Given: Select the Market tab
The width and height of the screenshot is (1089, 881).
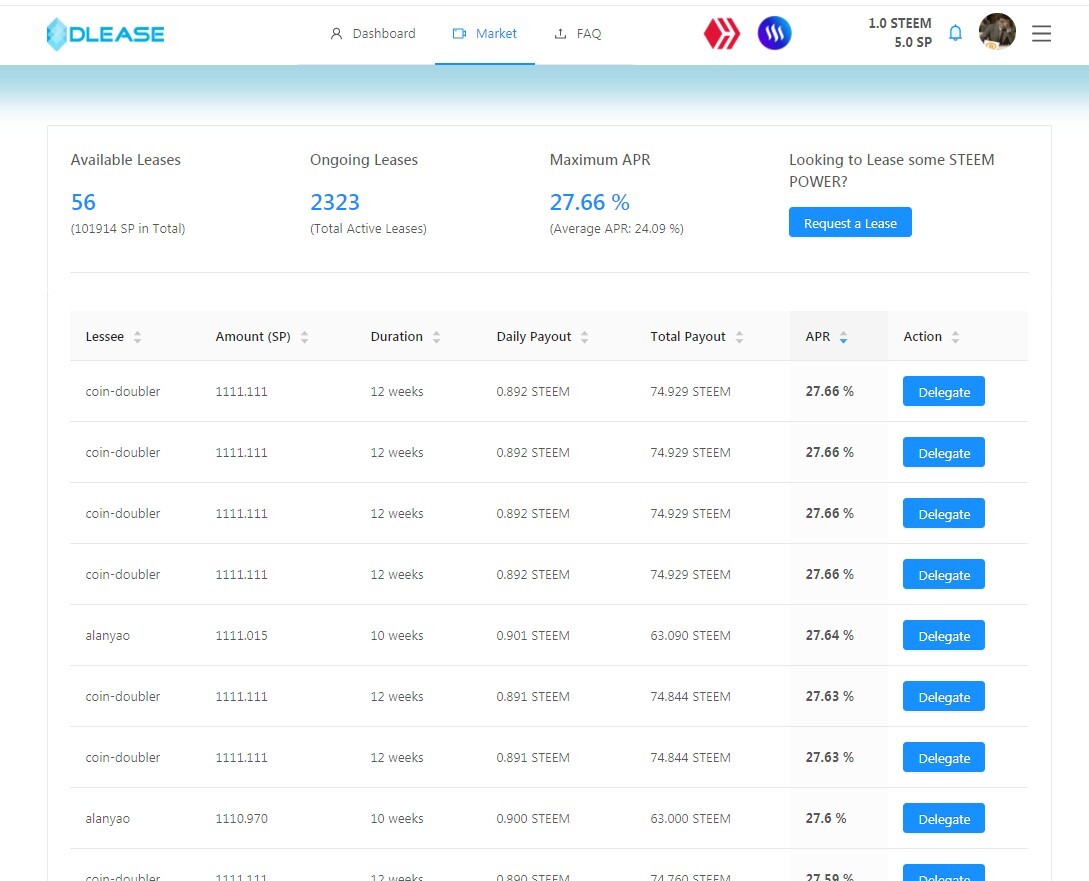Looking at the screenshot, I should (485, 33).
